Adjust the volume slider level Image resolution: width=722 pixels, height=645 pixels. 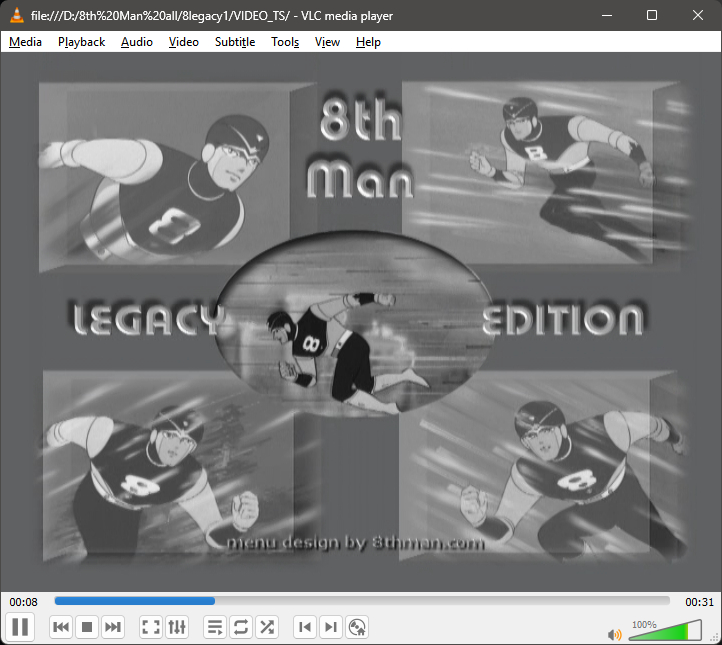(x=665, y=631)
